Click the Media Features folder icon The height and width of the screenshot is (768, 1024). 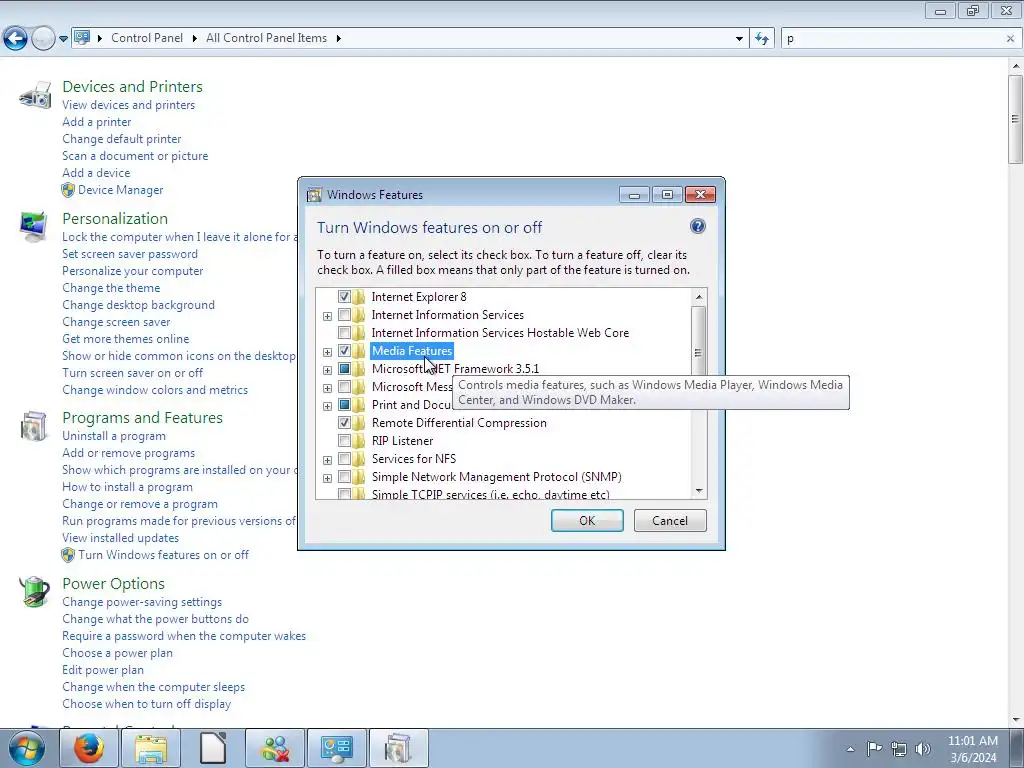pyautogui.click(x=359, y=351)
